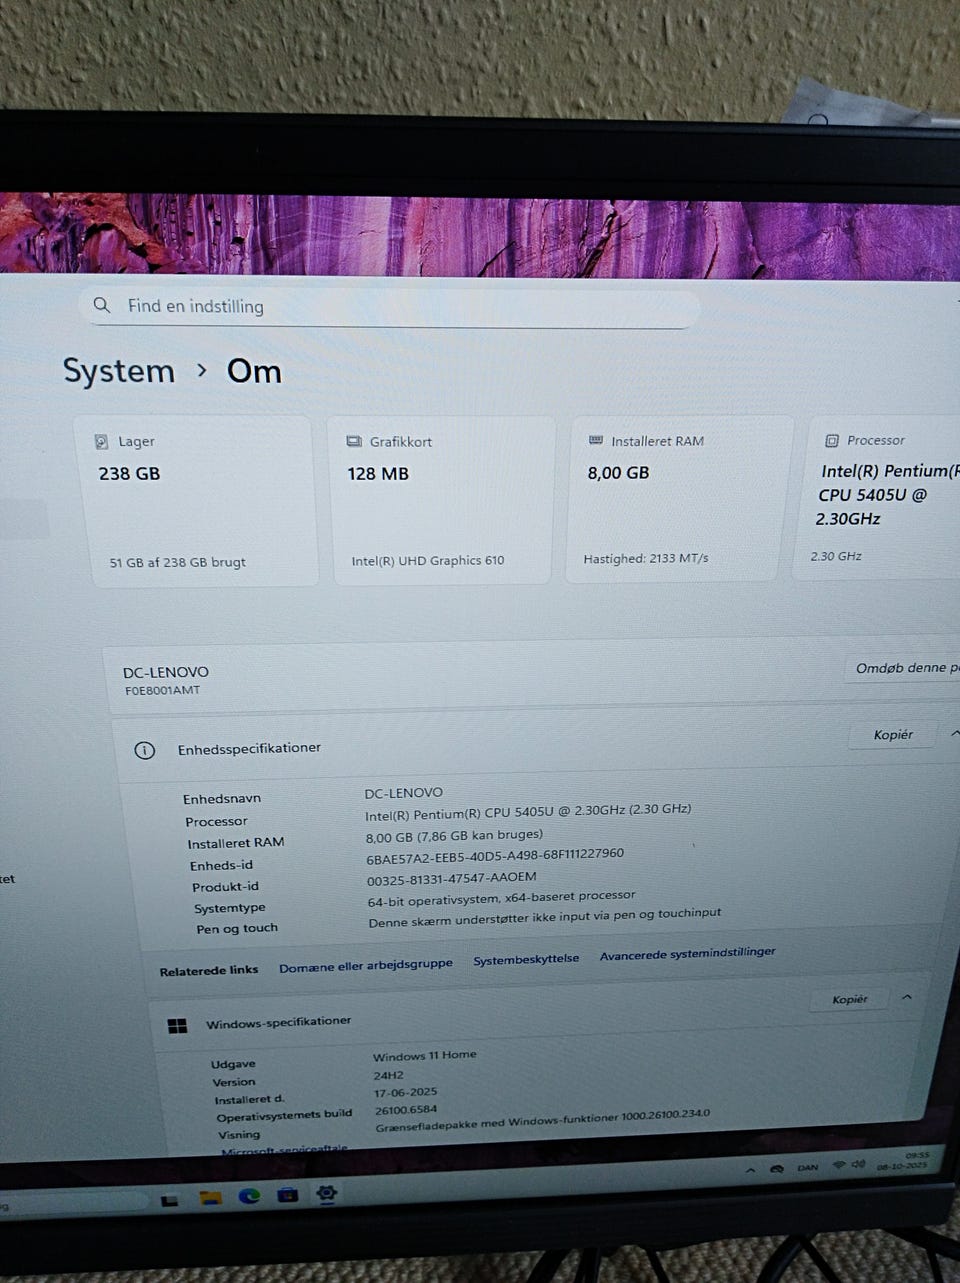
Task: Select '8,00 GB (7,86 GB kan bruges)' value
Action: point(454,835)
